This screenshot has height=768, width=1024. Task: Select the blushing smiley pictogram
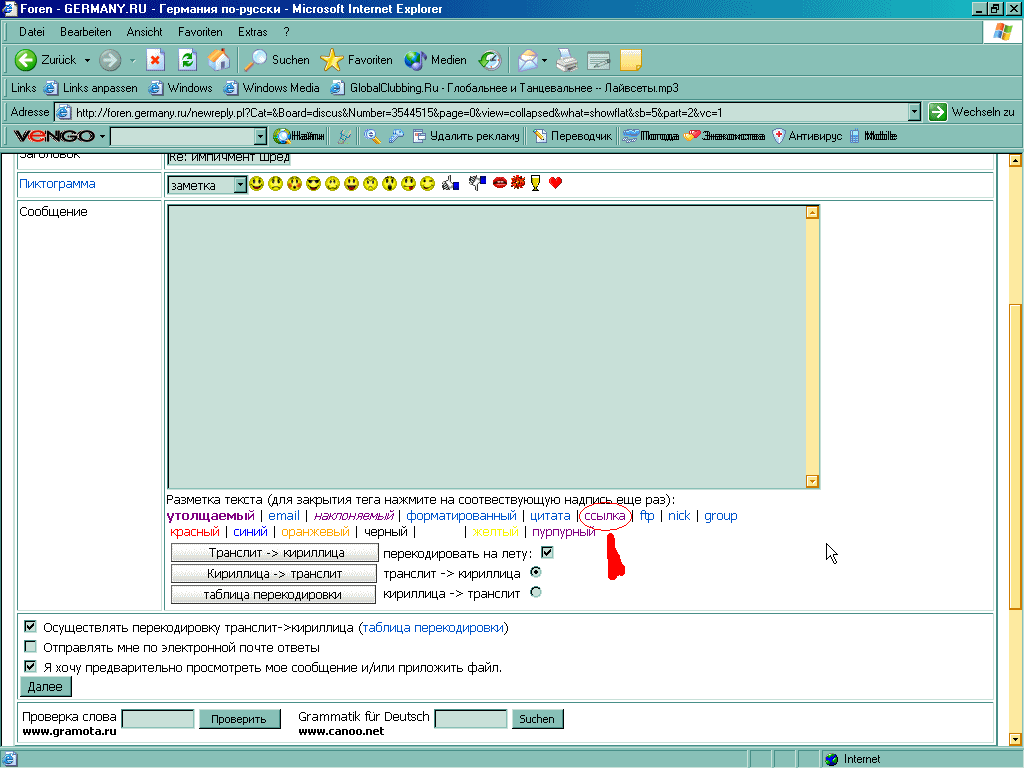[295, 184]
